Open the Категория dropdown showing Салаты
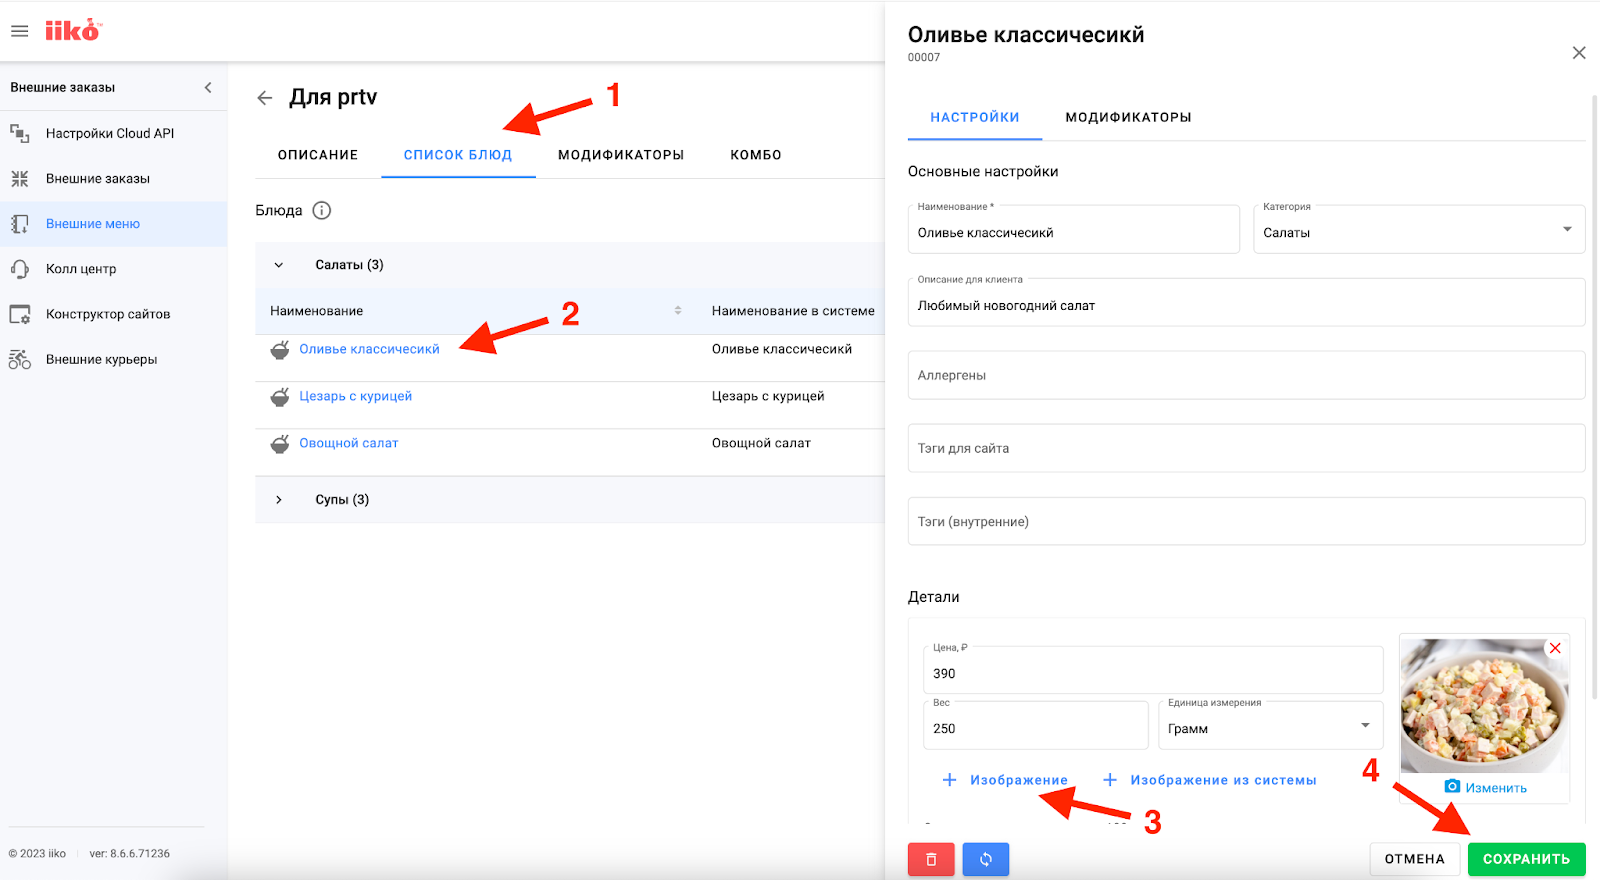The image size is (1600, 880). point(1419,229)
